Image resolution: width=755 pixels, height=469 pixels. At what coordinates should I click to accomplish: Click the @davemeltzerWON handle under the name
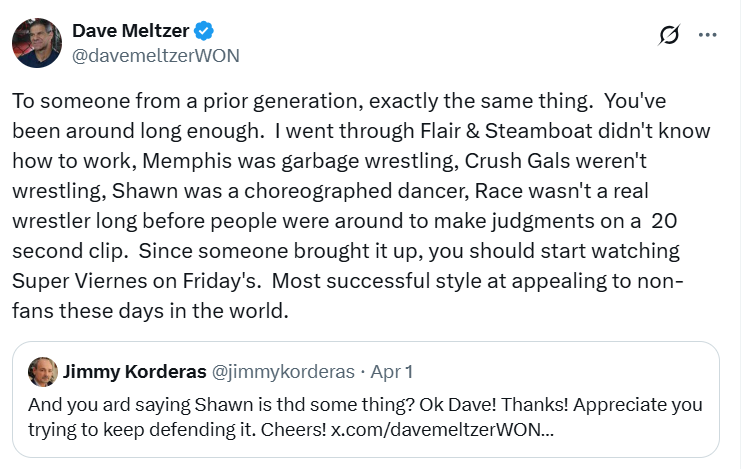pos(156,56)
